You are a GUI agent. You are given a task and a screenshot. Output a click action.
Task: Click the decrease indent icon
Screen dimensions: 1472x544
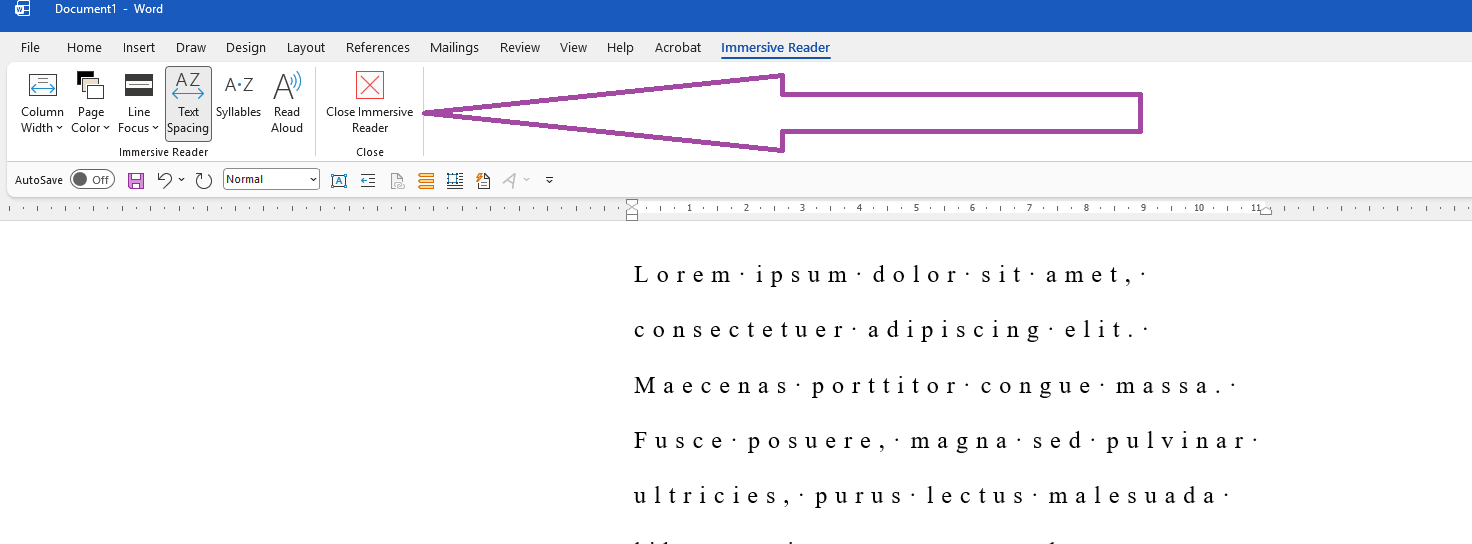click(368, 180)
